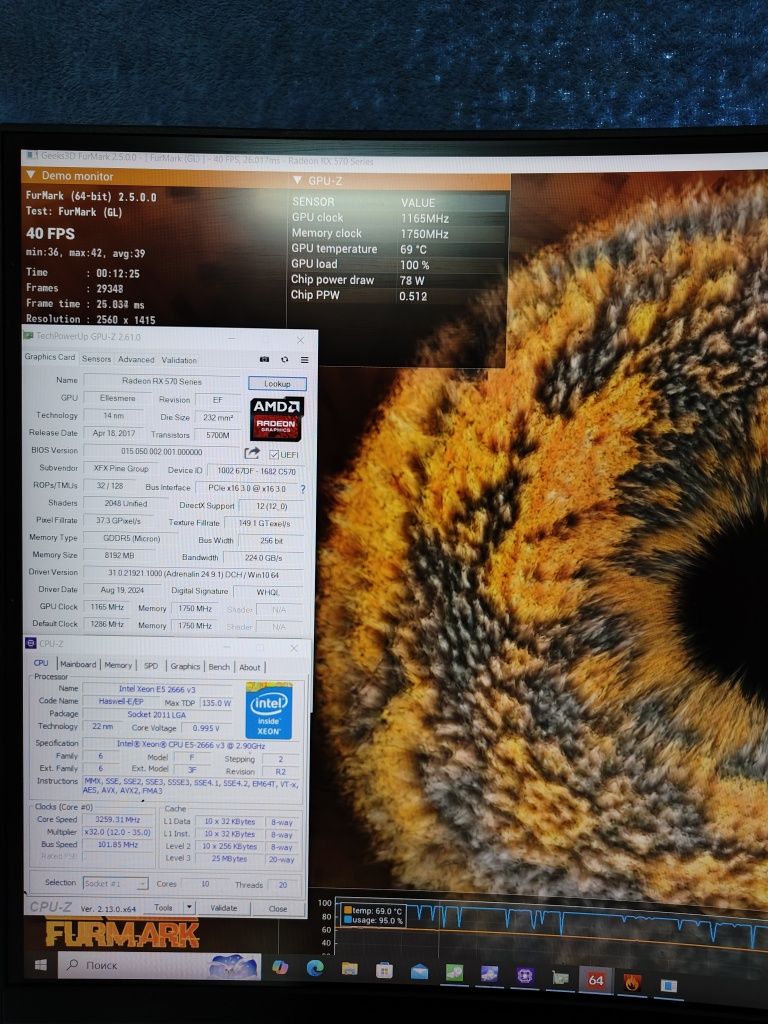Viewport: 768px width, 1024px height.
Task: Click the GPU-Z refresh icon
Action: [285, 359]
